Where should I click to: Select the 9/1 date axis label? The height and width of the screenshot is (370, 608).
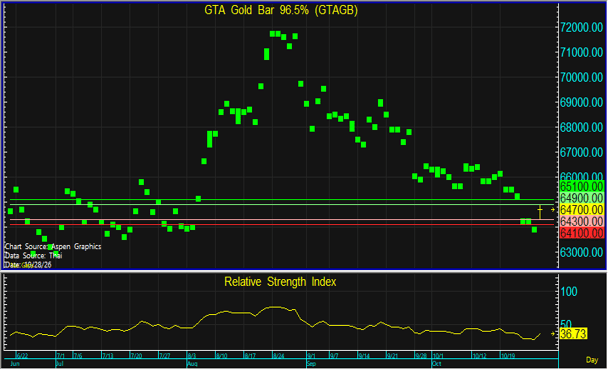(311, 356)
